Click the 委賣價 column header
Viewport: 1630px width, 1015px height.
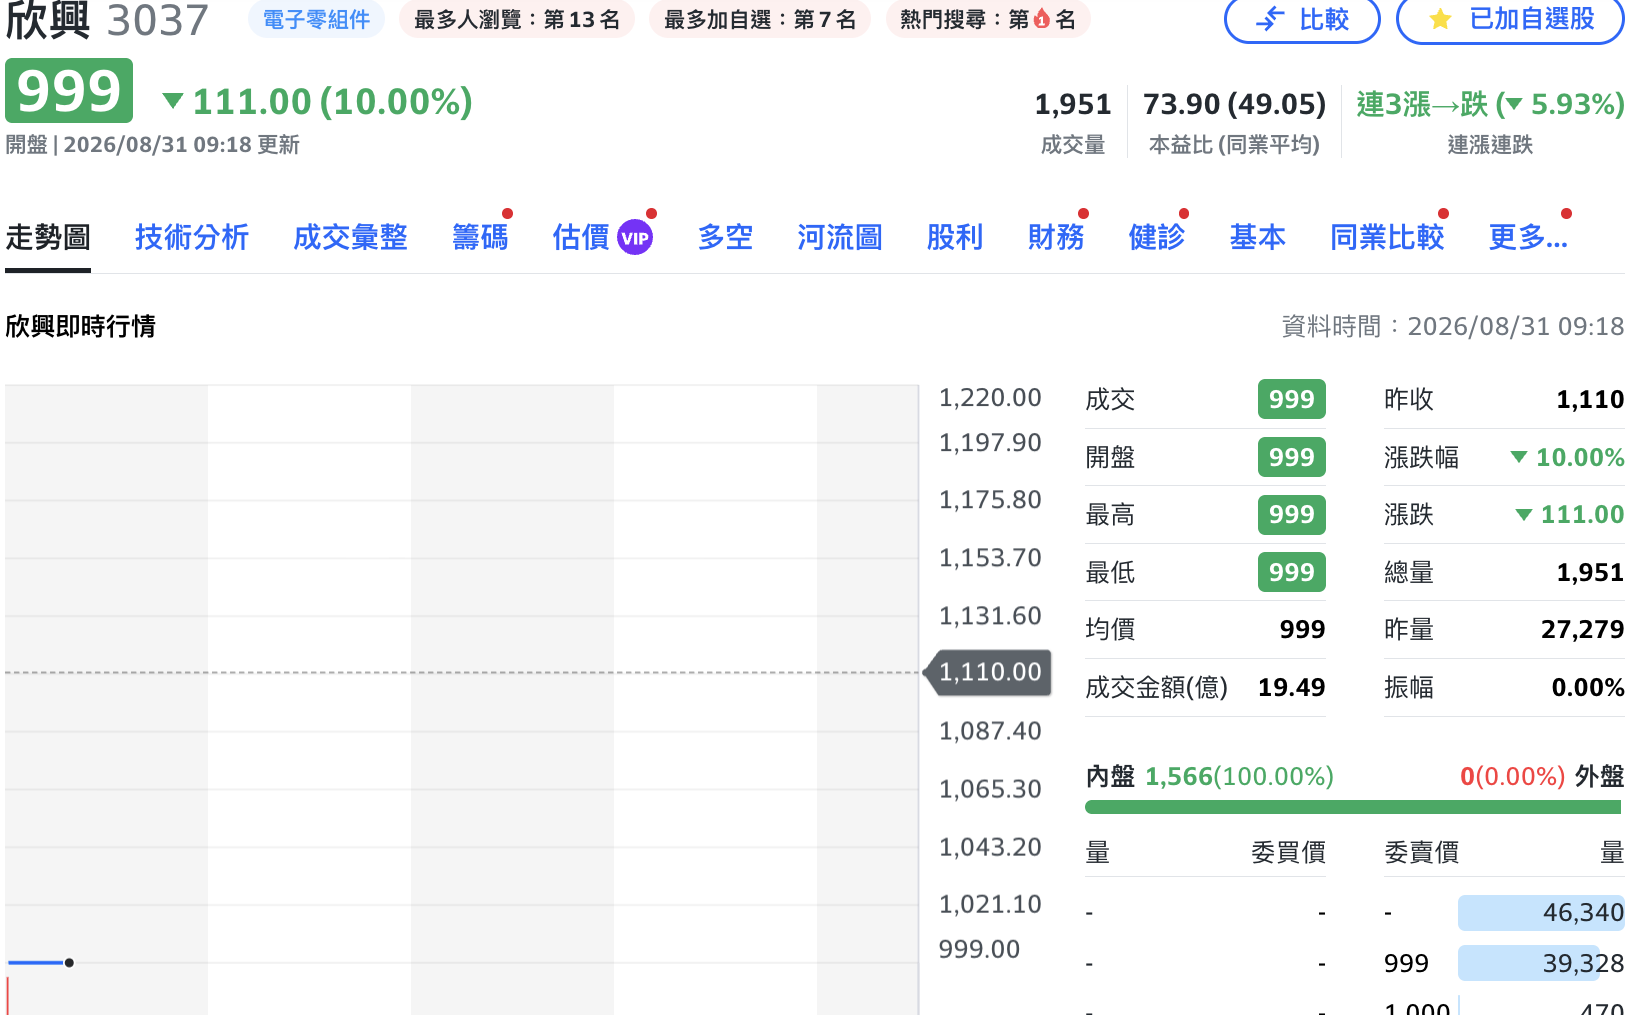(x=1421, y=852)
